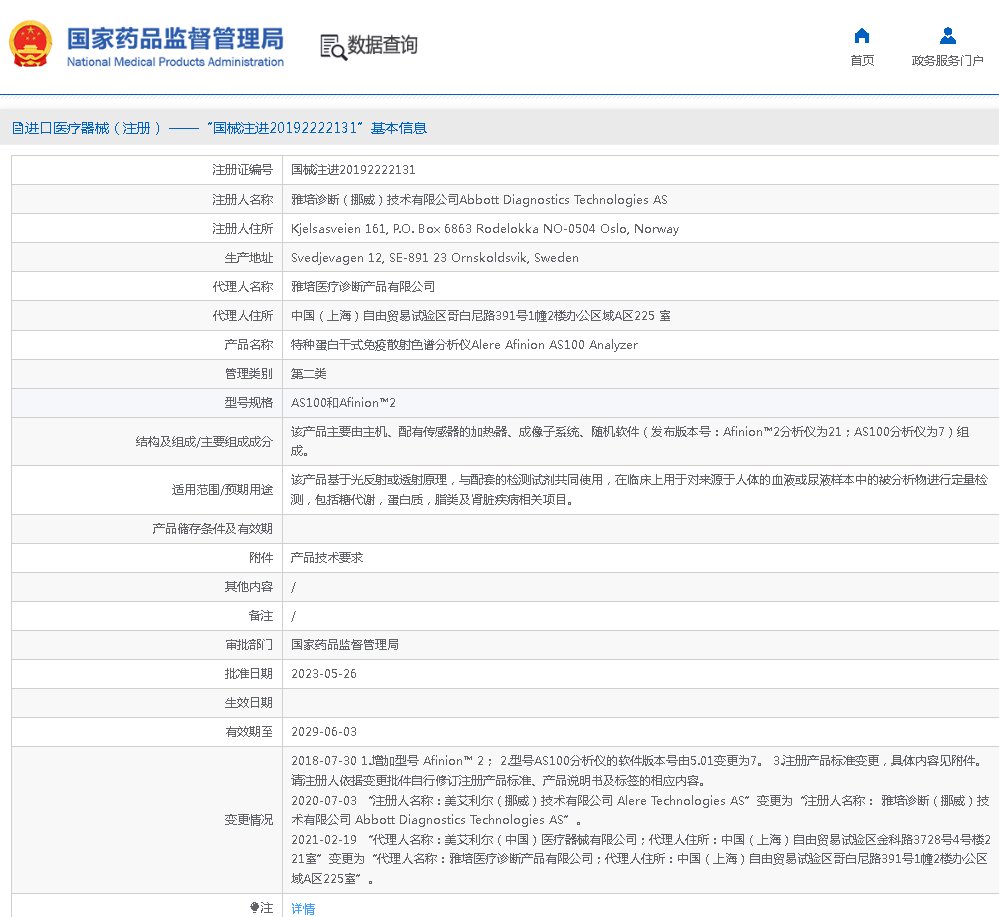
Task: Click the 数据查询 magnifier document icon
Action: pyautogui.click(x=332, y=46)
